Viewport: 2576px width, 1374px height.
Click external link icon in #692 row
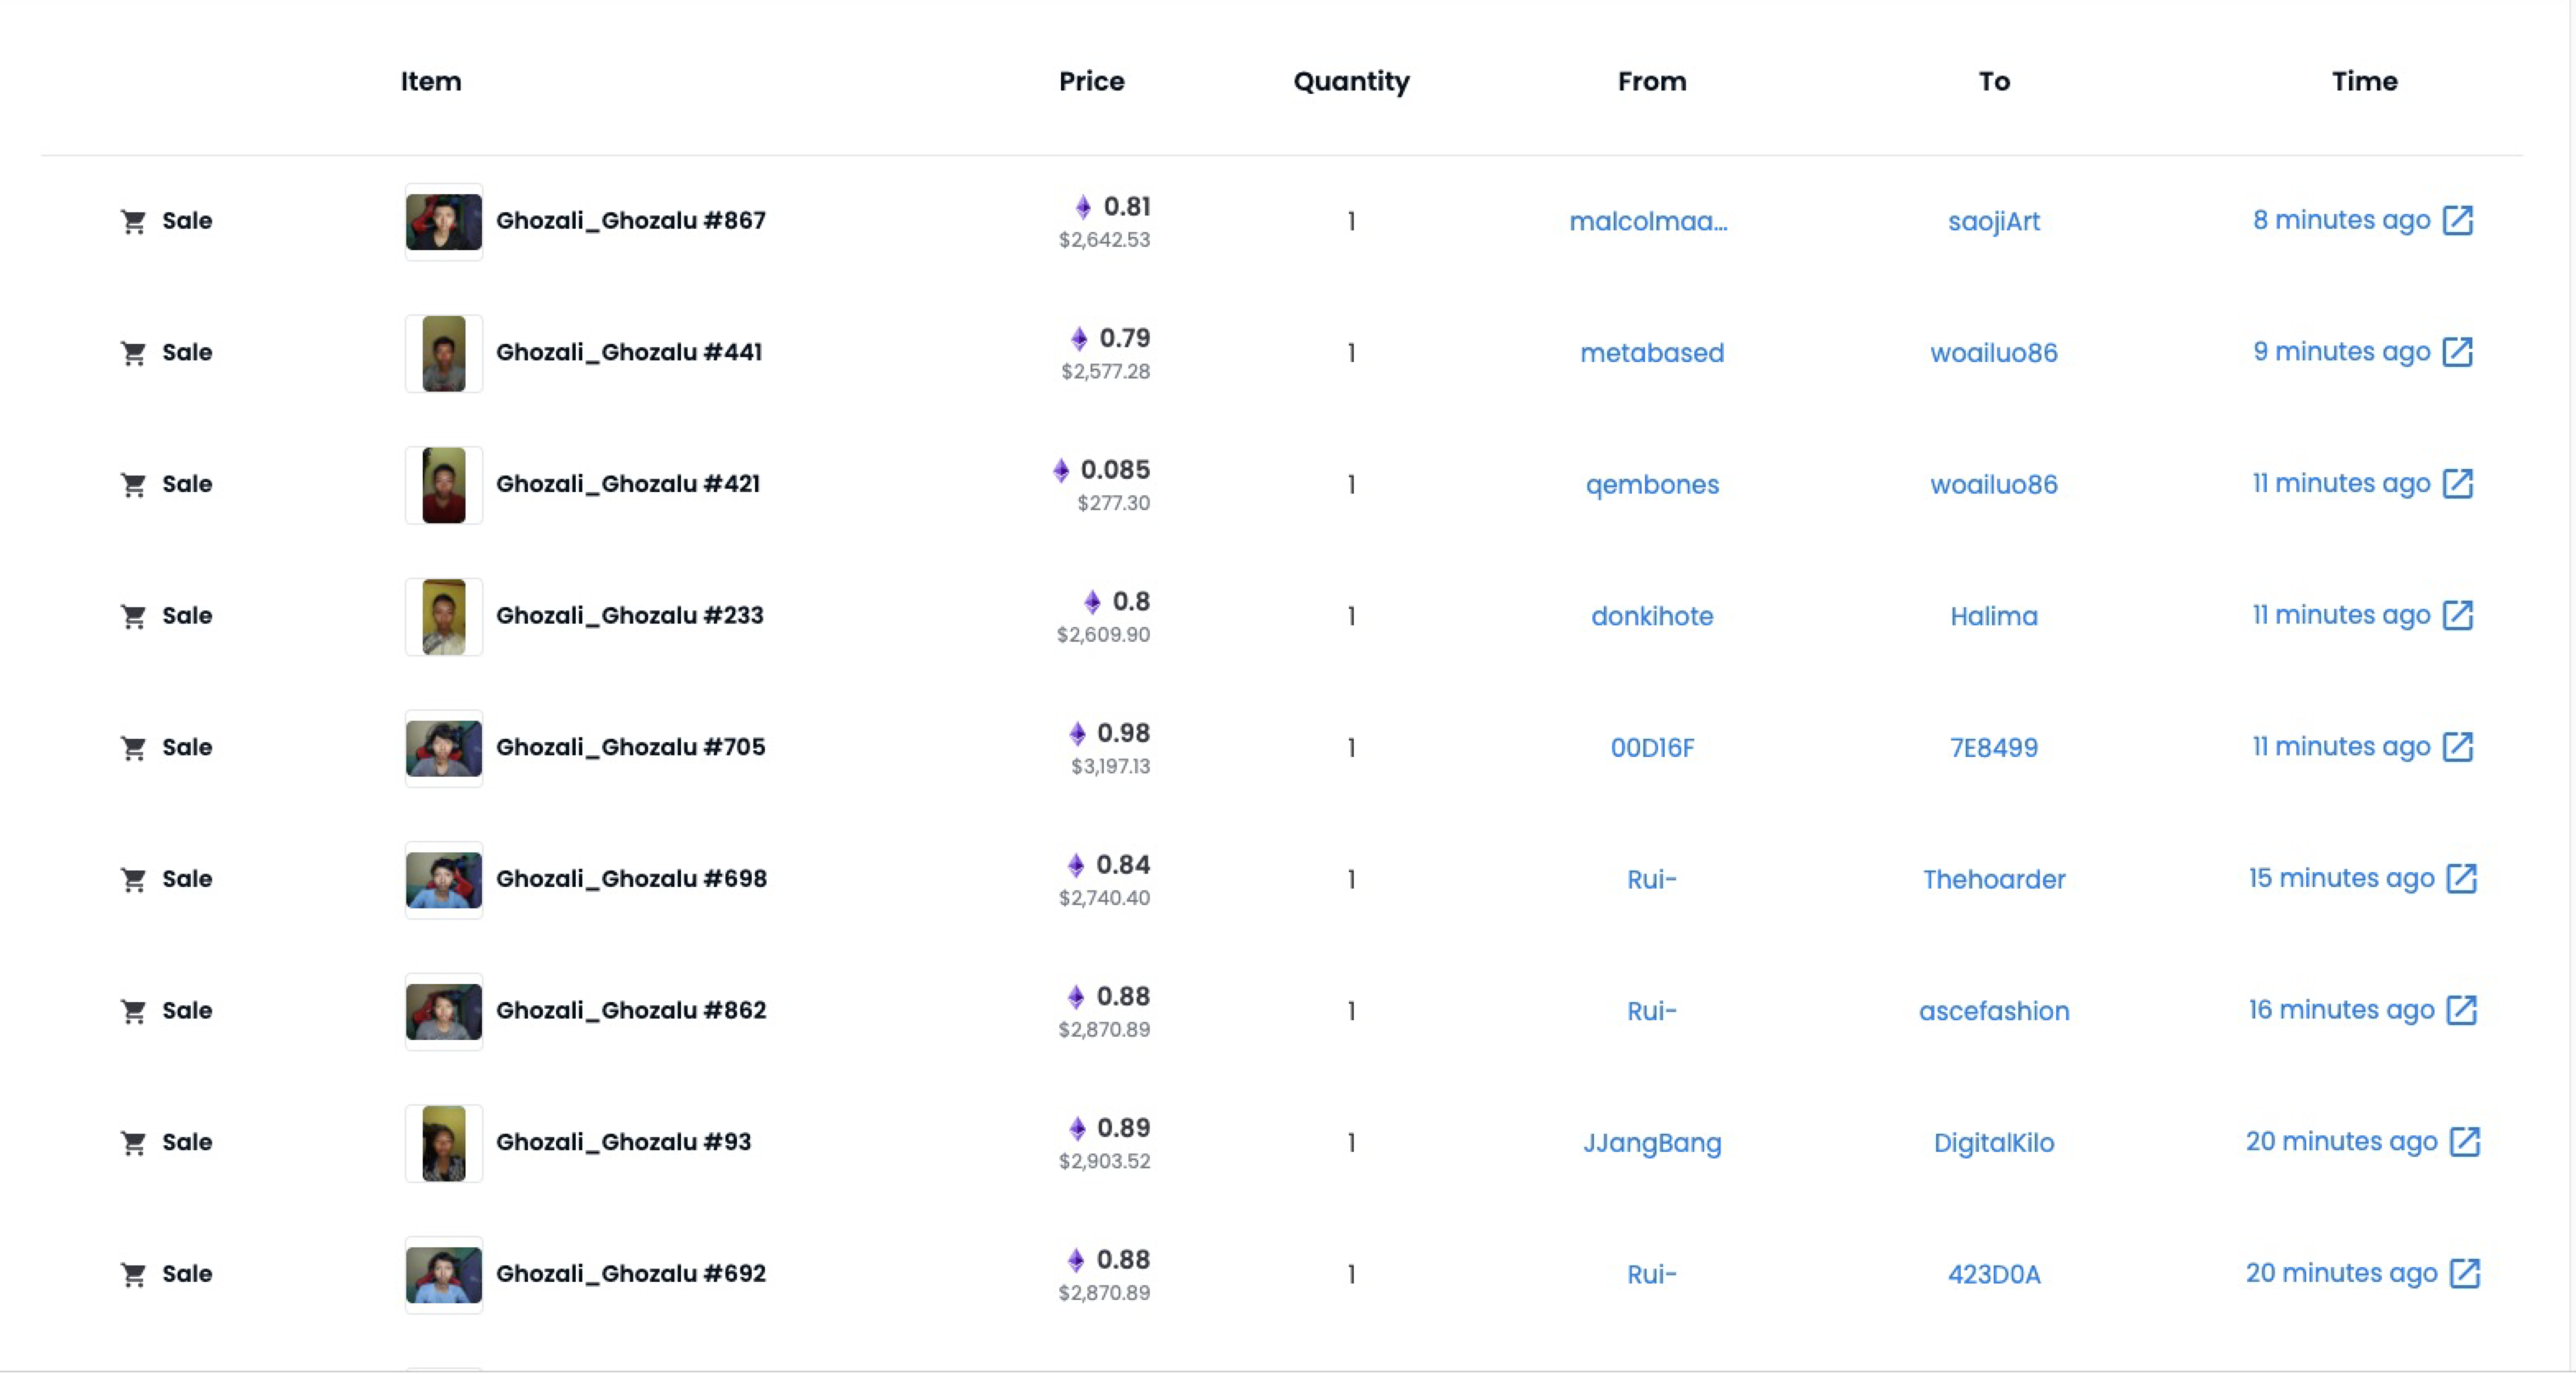point(2464,1274)
